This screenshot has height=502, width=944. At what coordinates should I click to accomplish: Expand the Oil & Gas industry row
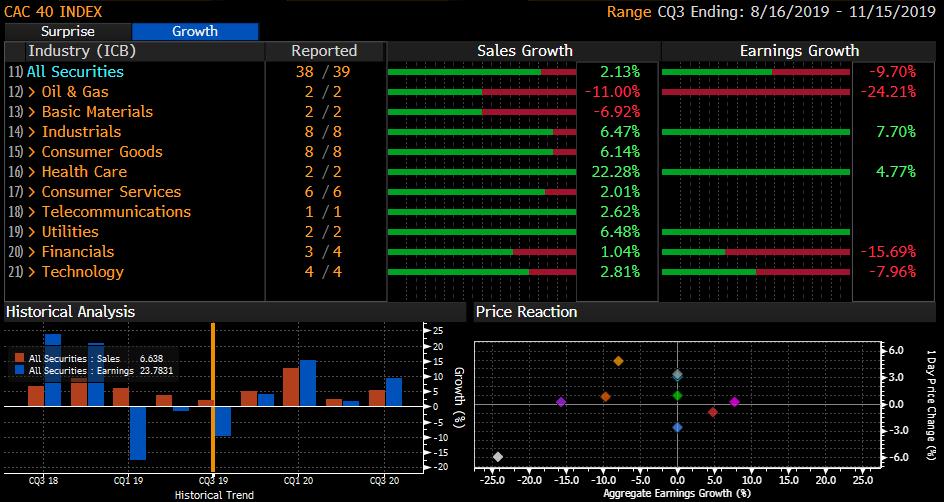[75, 92]
